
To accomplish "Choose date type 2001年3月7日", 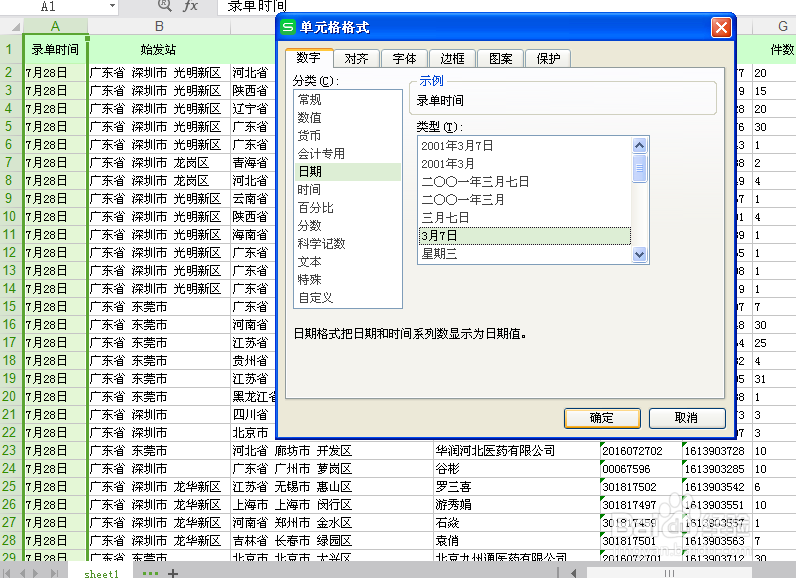I will 525,146.
